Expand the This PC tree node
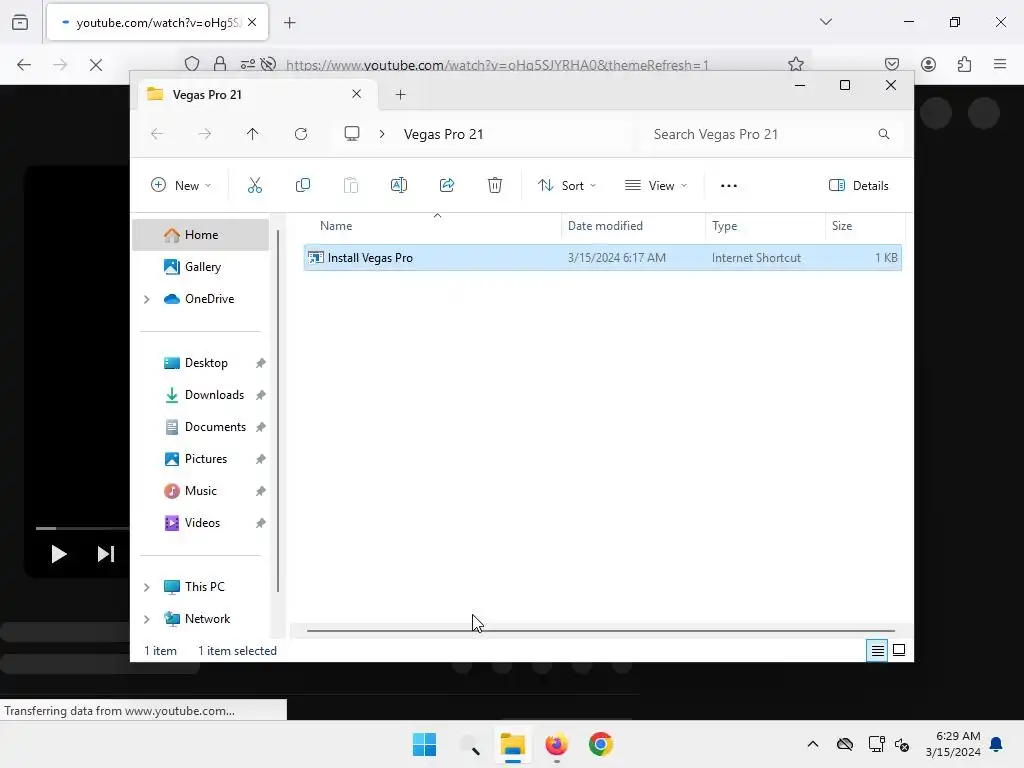1024x768 pixels. tap(147, 587)
